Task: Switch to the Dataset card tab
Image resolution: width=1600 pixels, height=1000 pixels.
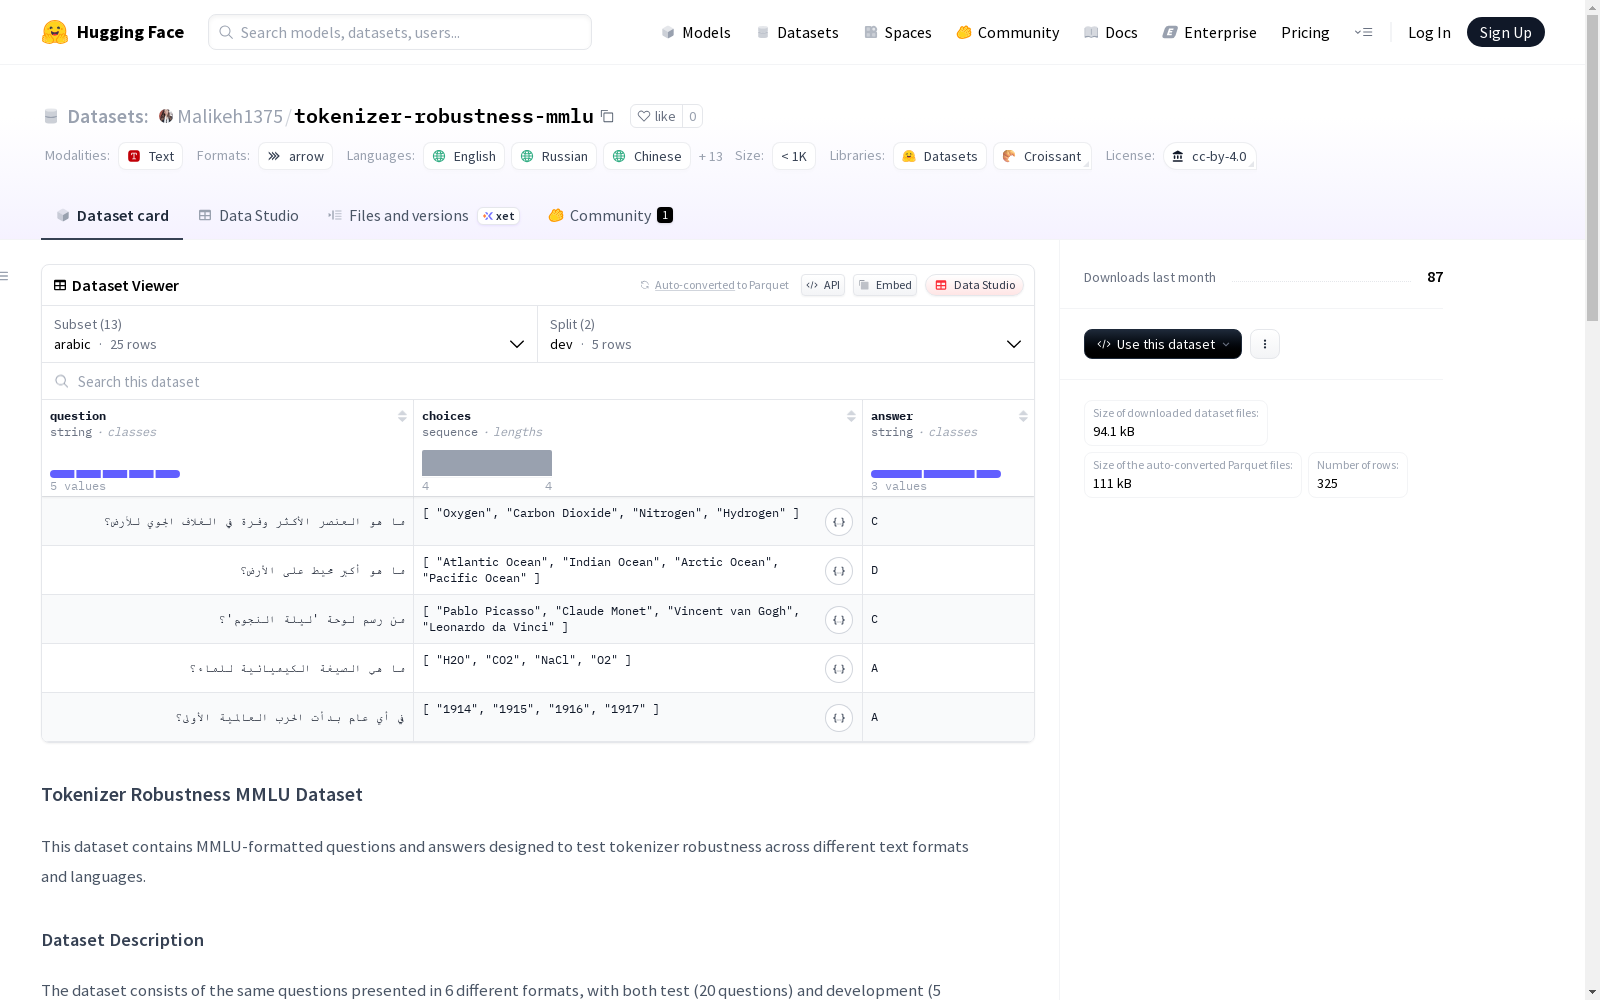Action: (x=112, y=216)
